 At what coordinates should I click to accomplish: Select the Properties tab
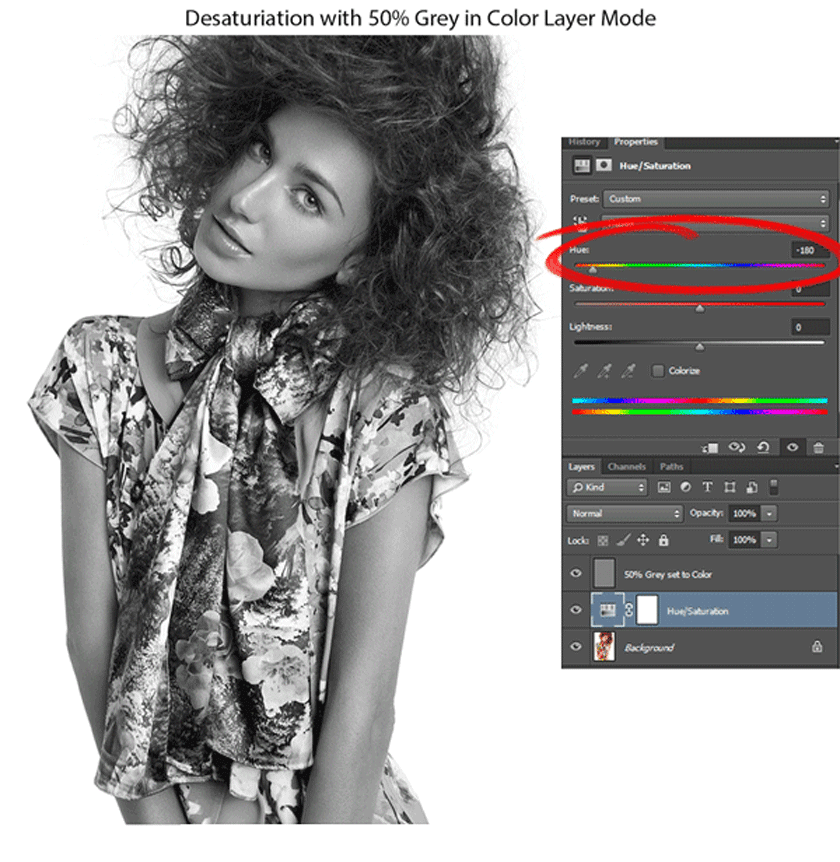(635, 142)
